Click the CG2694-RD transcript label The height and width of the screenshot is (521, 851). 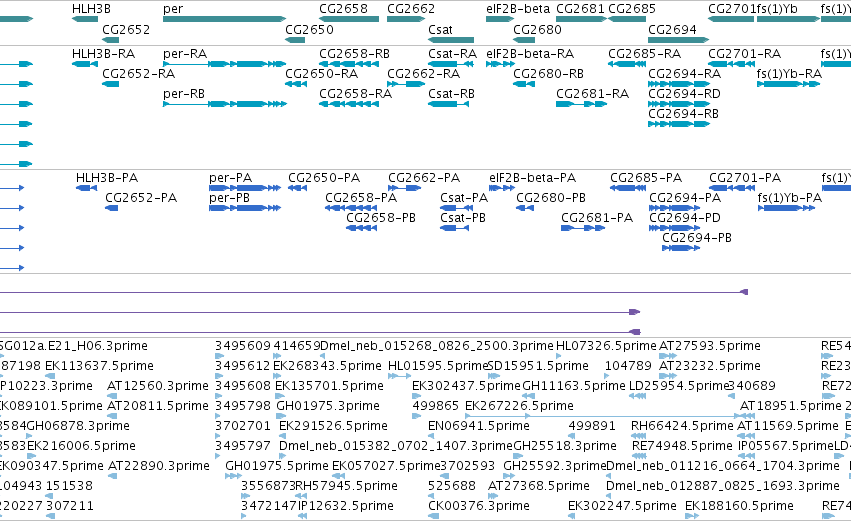click(684, 94)
